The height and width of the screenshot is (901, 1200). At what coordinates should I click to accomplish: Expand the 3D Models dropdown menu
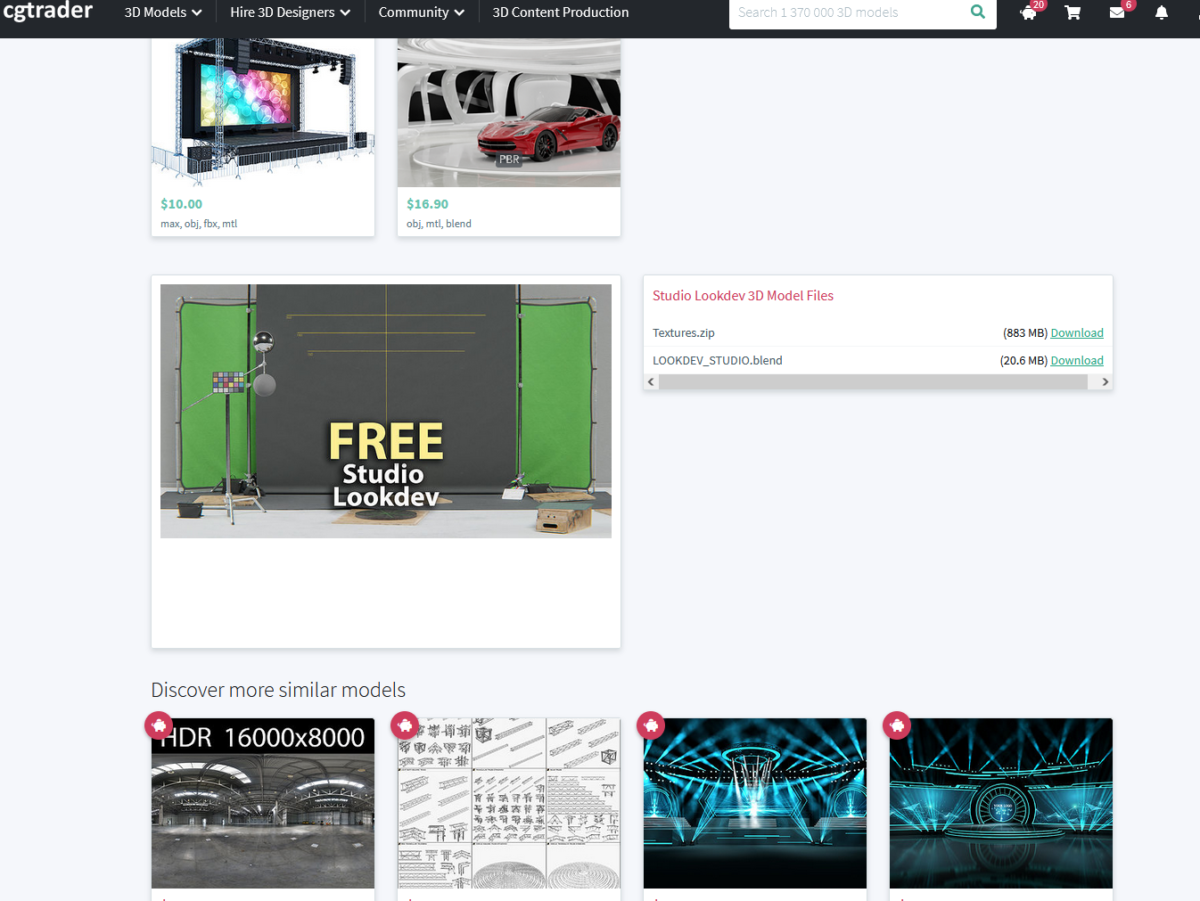pyautogui.click(x=163, y=13)
